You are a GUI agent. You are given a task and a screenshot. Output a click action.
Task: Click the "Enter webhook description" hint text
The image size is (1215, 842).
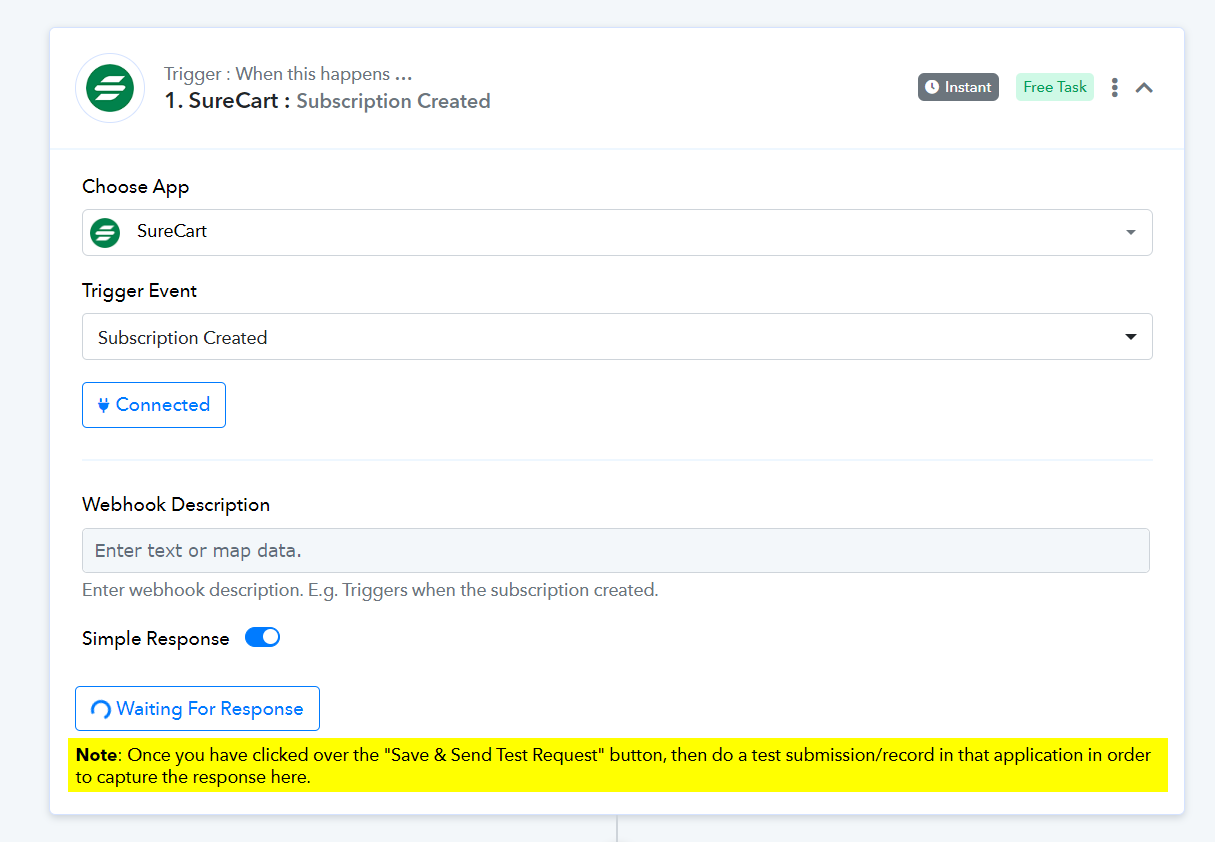(x=370, y=590)
